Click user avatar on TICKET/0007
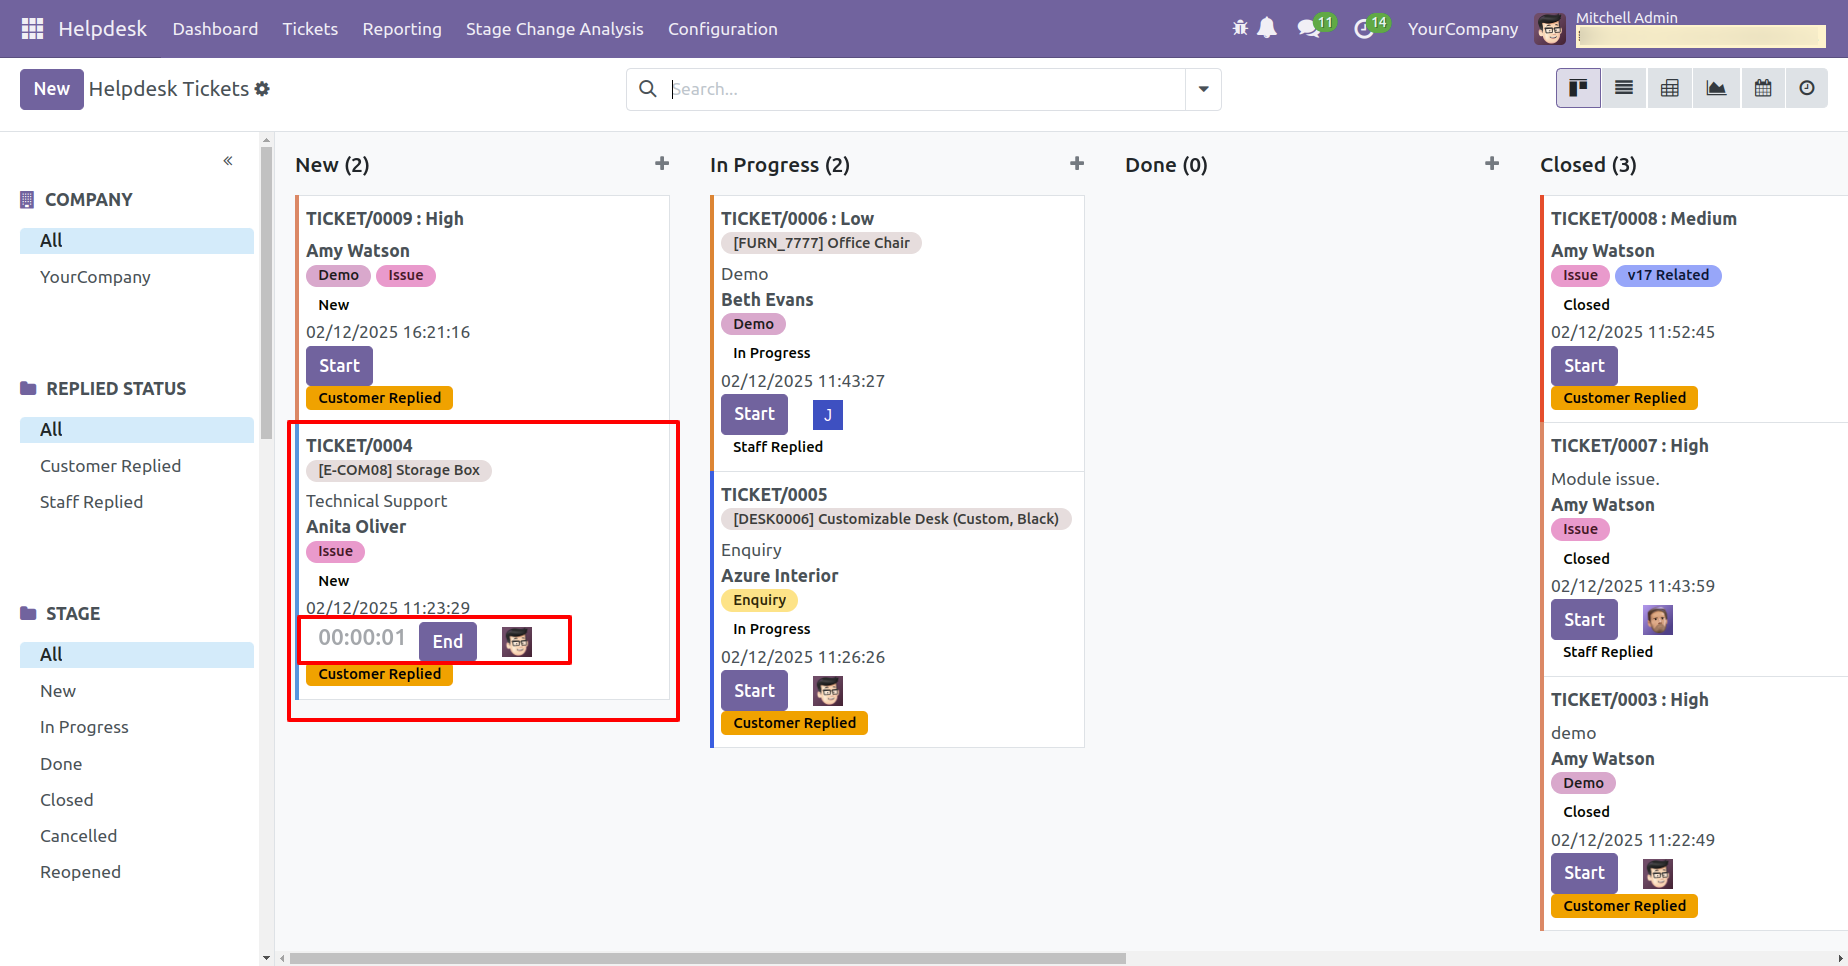The width and height of the screenshot is (1848, 966). (x=1658, y=620)
